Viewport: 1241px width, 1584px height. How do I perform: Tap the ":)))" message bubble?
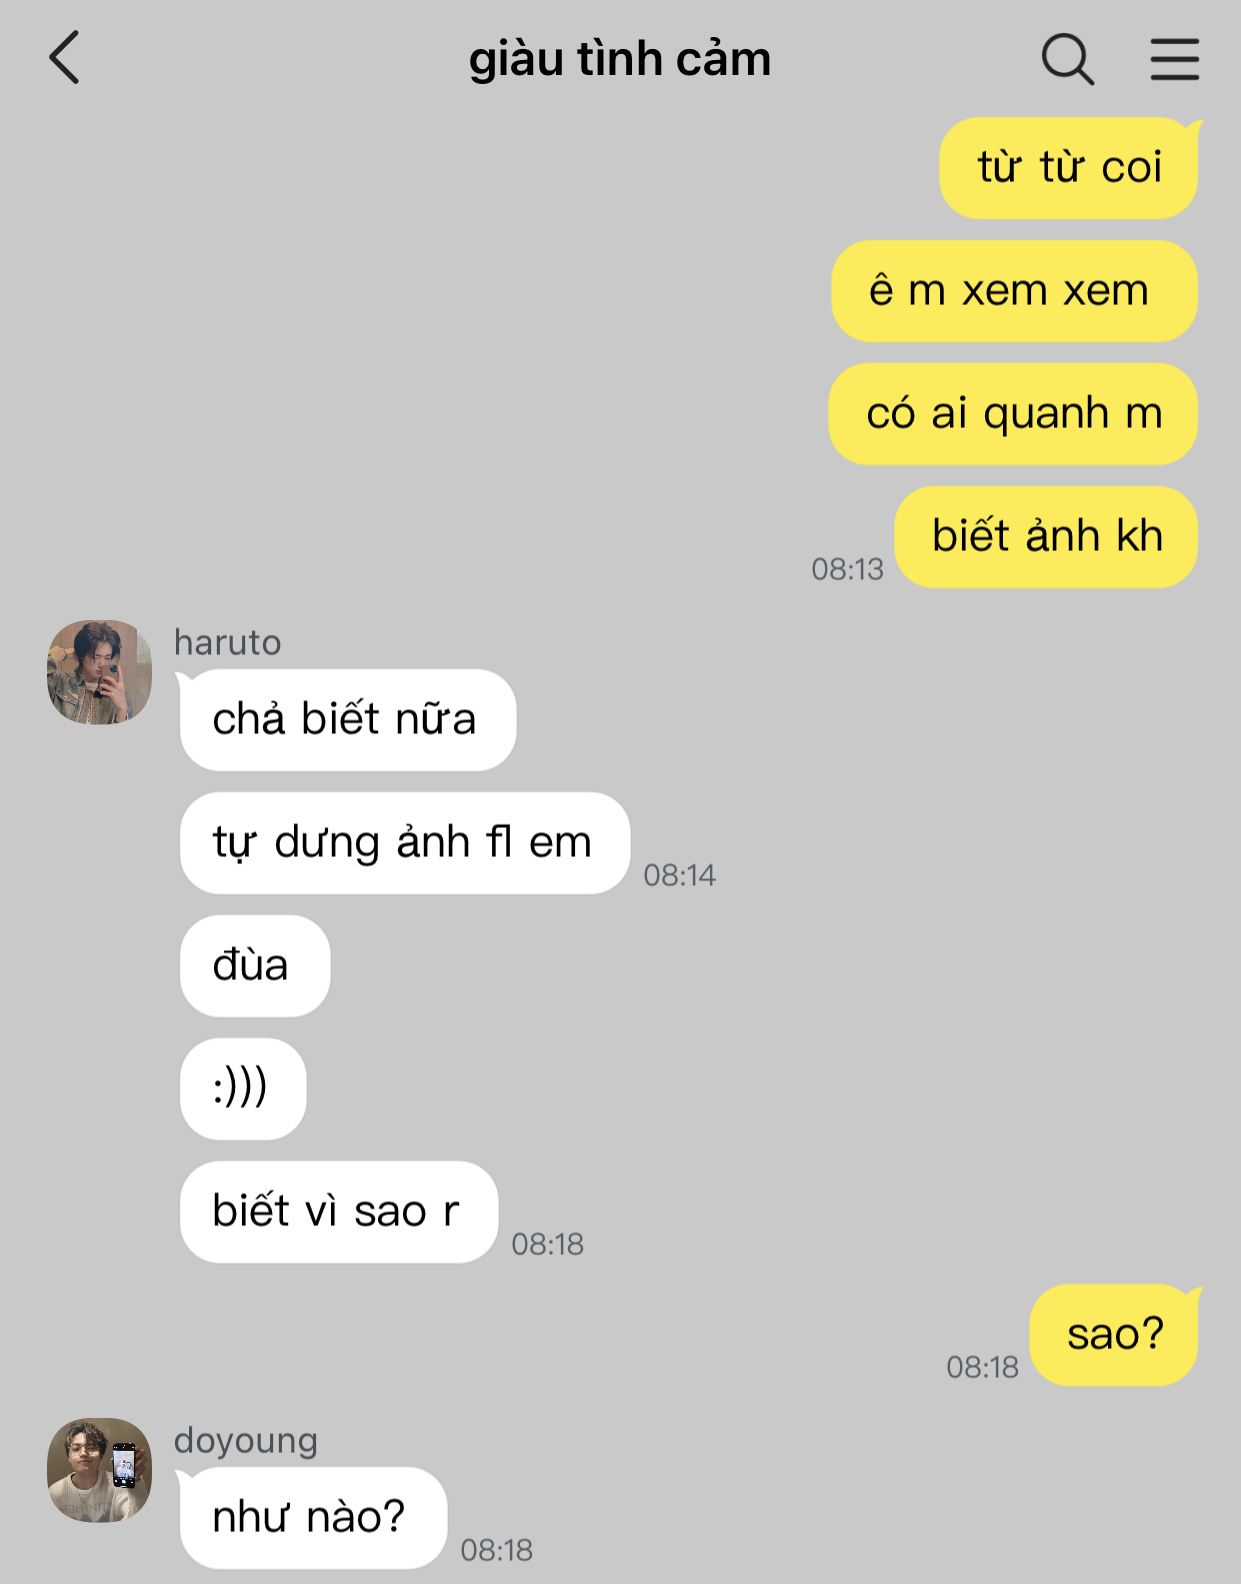pos(242,1088)
